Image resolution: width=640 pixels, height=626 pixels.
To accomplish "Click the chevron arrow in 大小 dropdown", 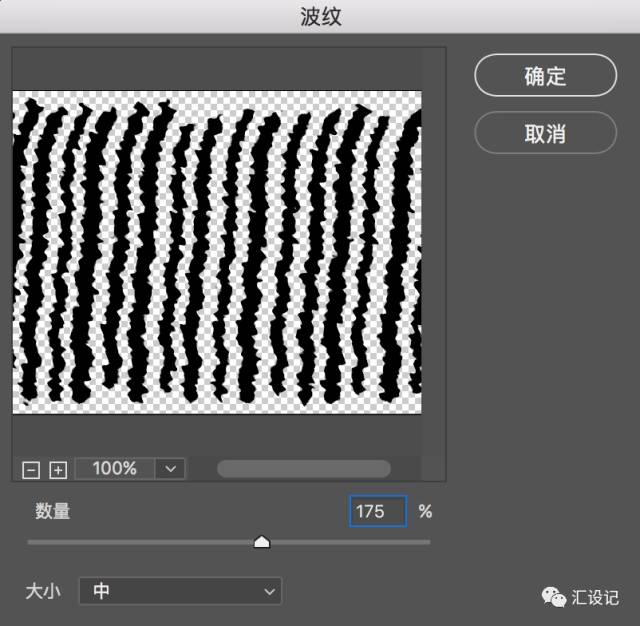I will [269, 592].
